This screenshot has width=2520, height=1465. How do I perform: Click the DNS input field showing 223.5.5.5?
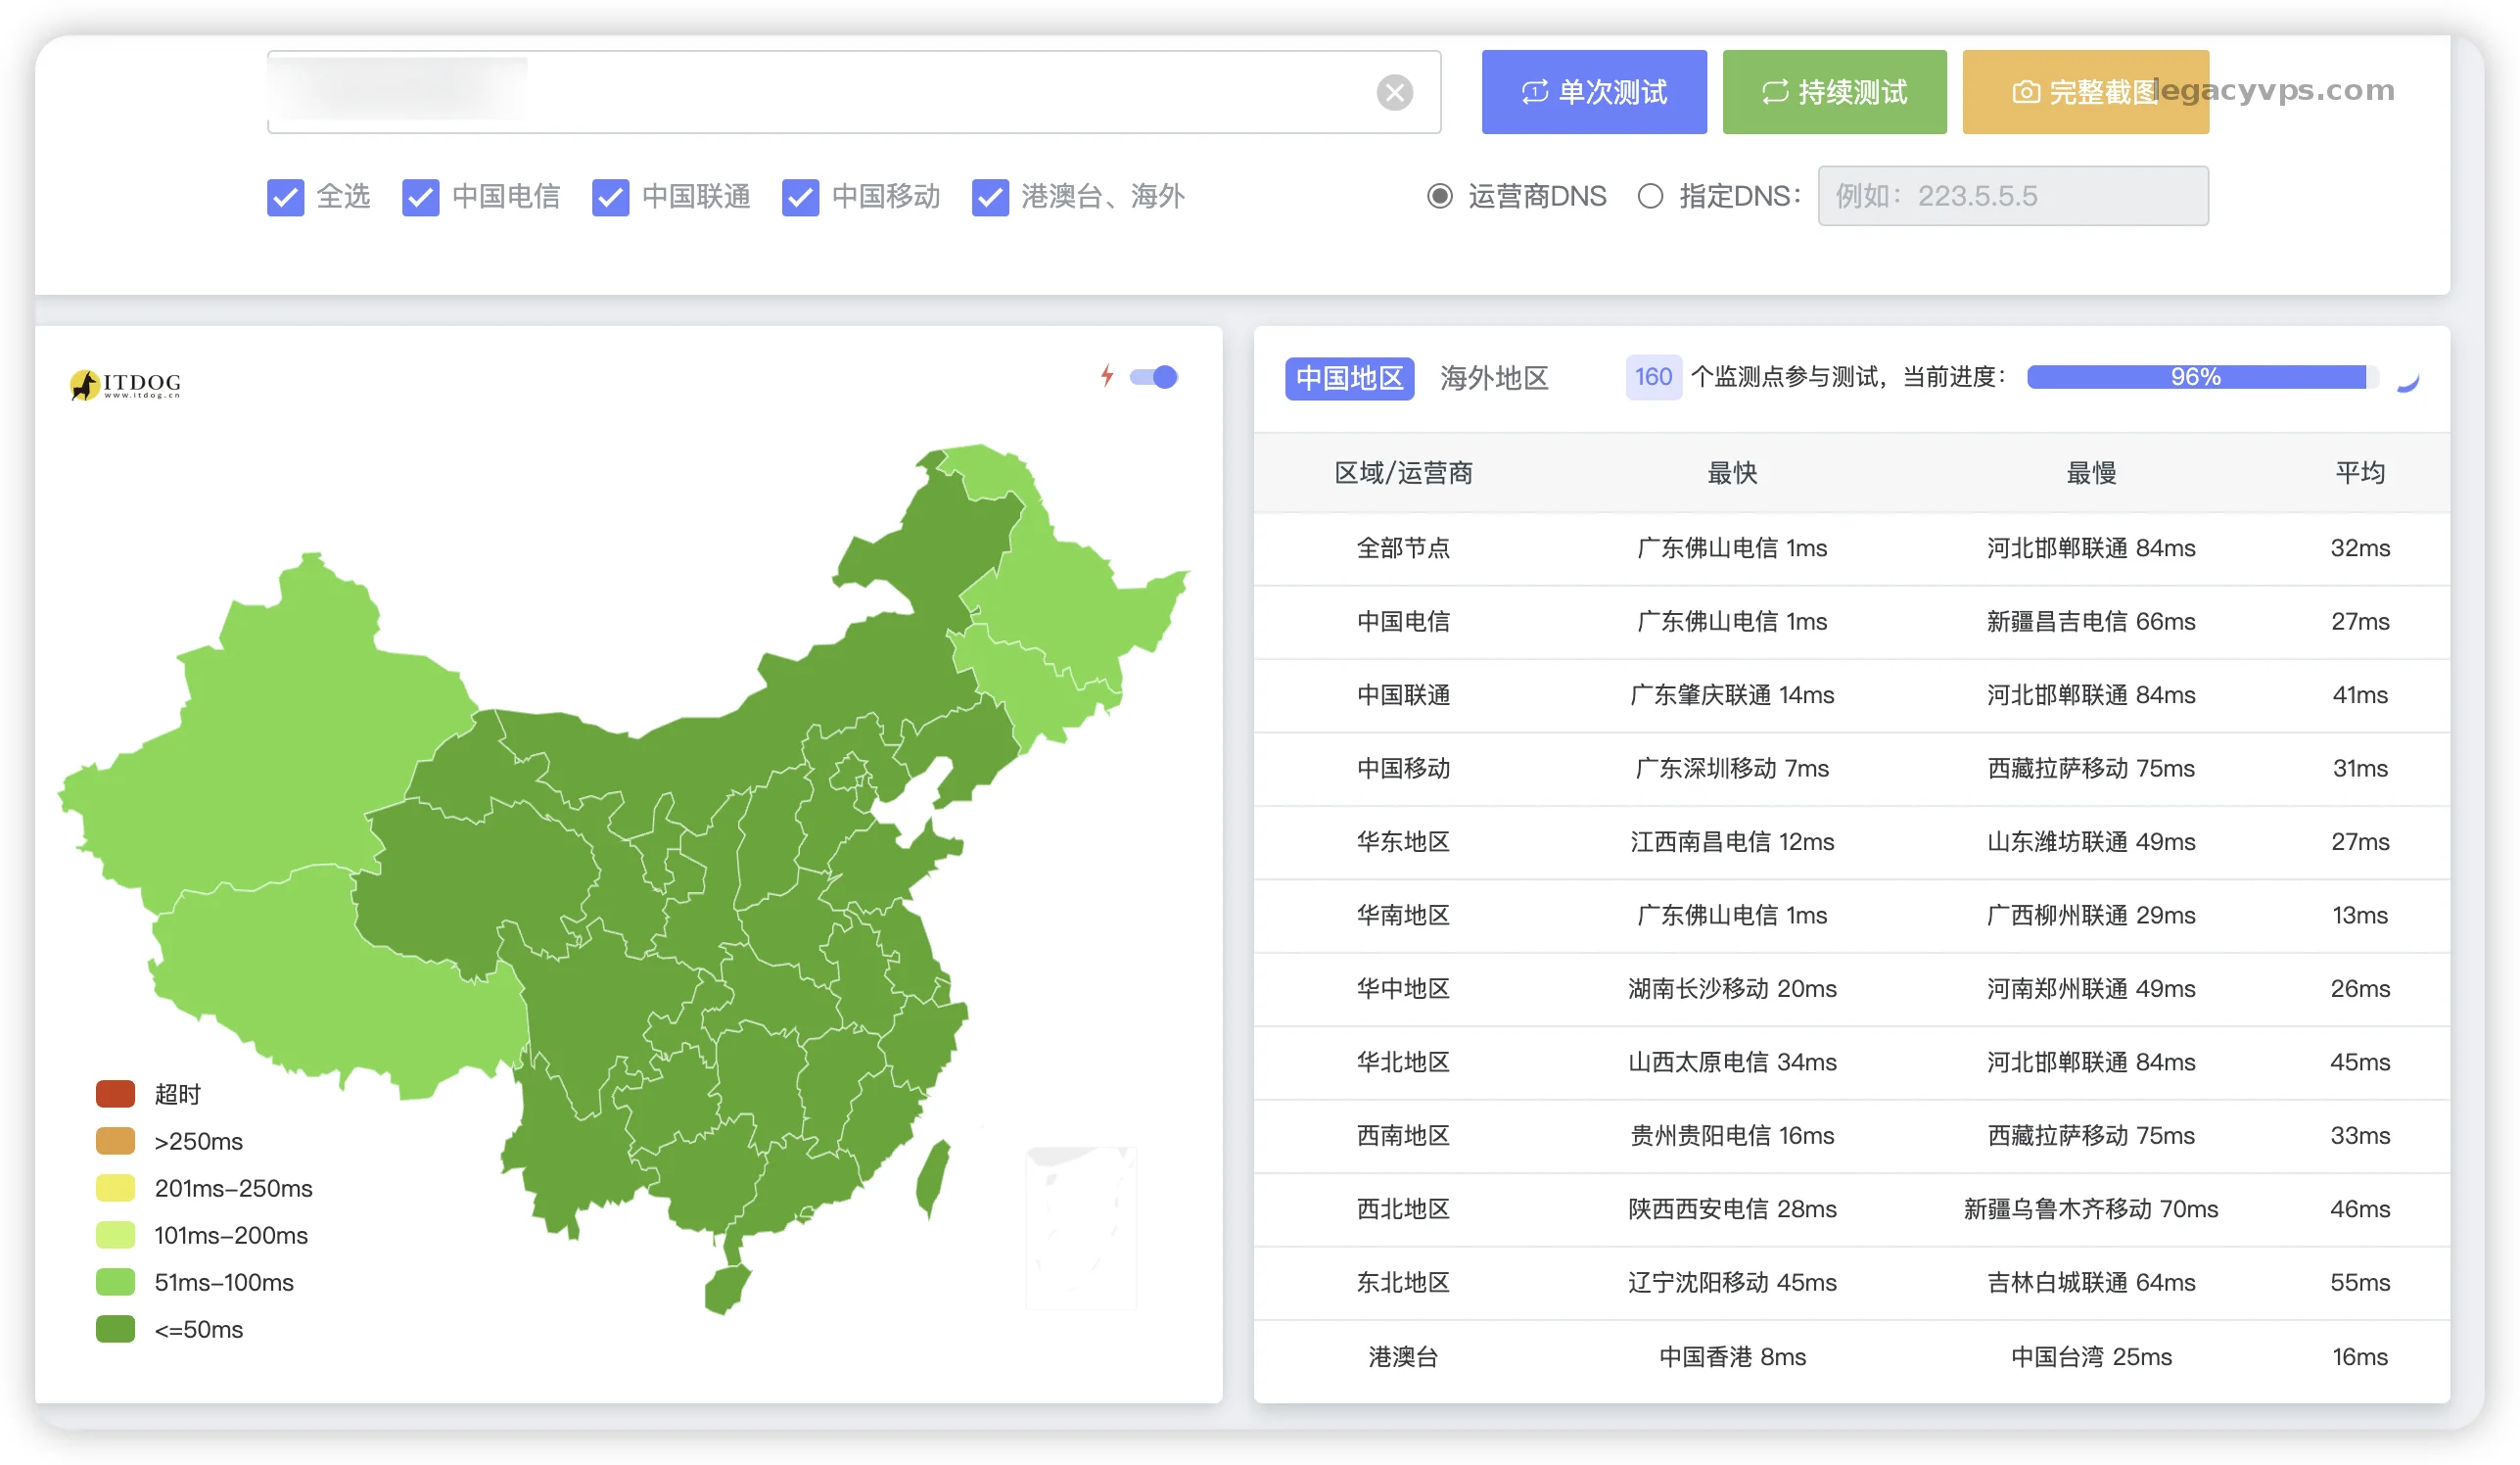pos(2012,196)
